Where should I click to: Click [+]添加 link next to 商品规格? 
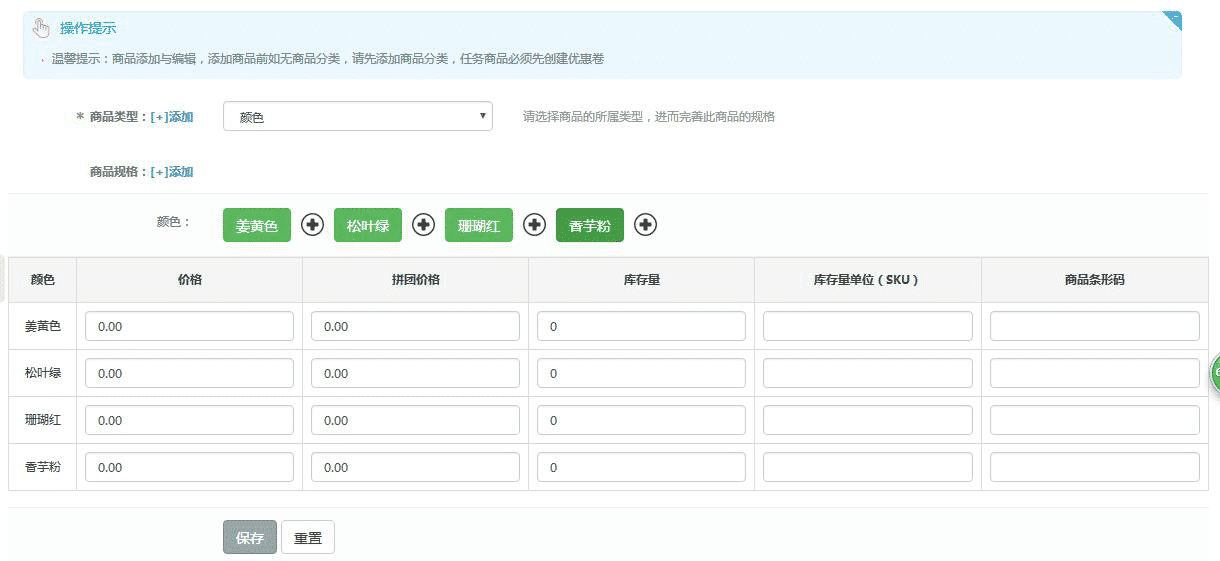point(172,172)
